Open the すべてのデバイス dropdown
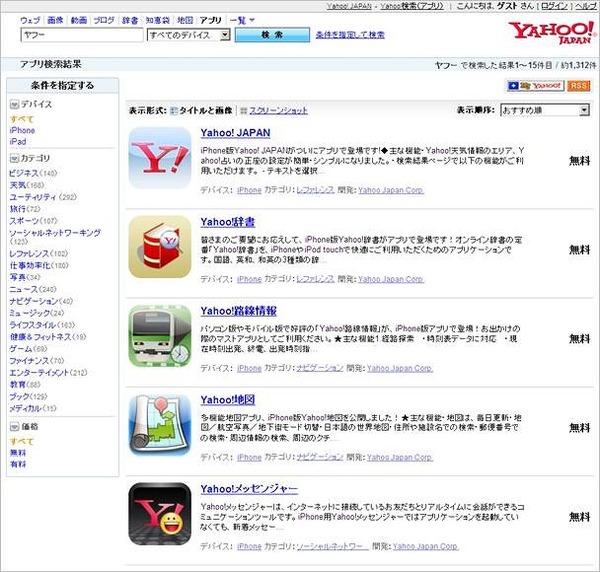 [188, 35]
